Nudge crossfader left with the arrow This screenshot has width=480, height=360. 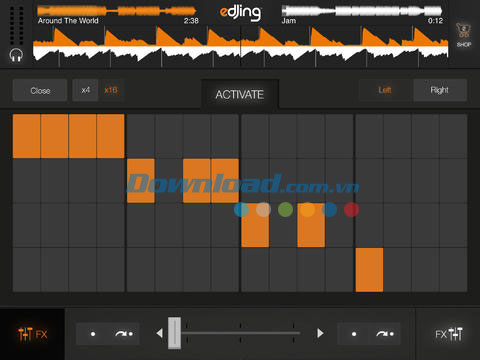coord(160,333)
